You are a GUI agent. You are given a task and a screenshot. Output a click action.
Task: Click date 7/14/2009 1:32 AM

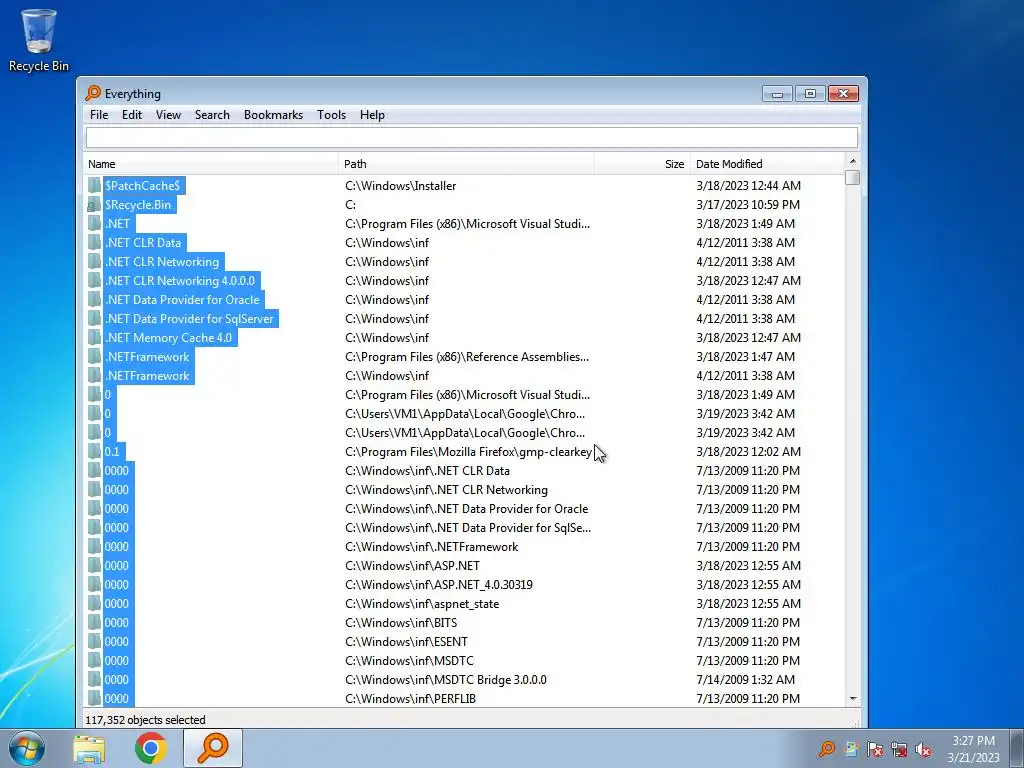[745, 679]
